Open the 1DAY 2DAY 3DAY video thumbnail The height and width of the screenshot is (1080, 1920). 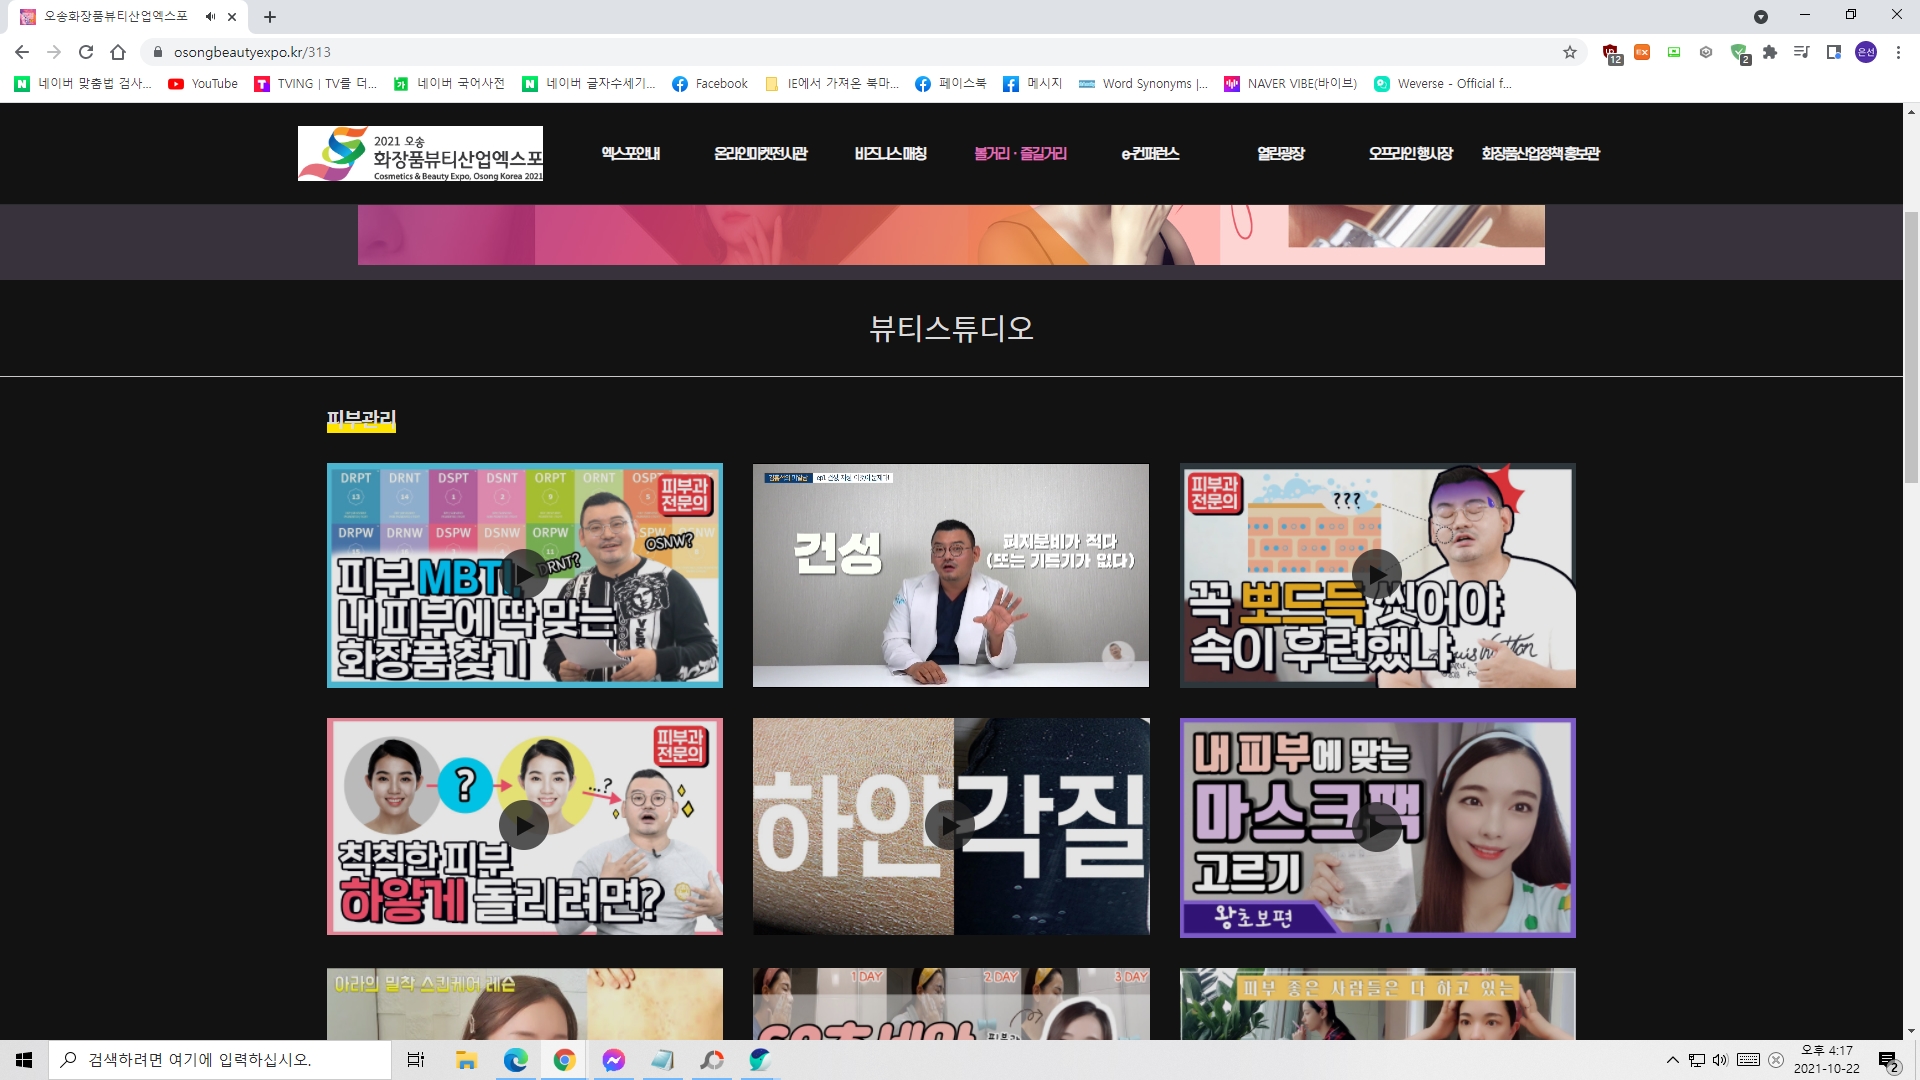951,1003
